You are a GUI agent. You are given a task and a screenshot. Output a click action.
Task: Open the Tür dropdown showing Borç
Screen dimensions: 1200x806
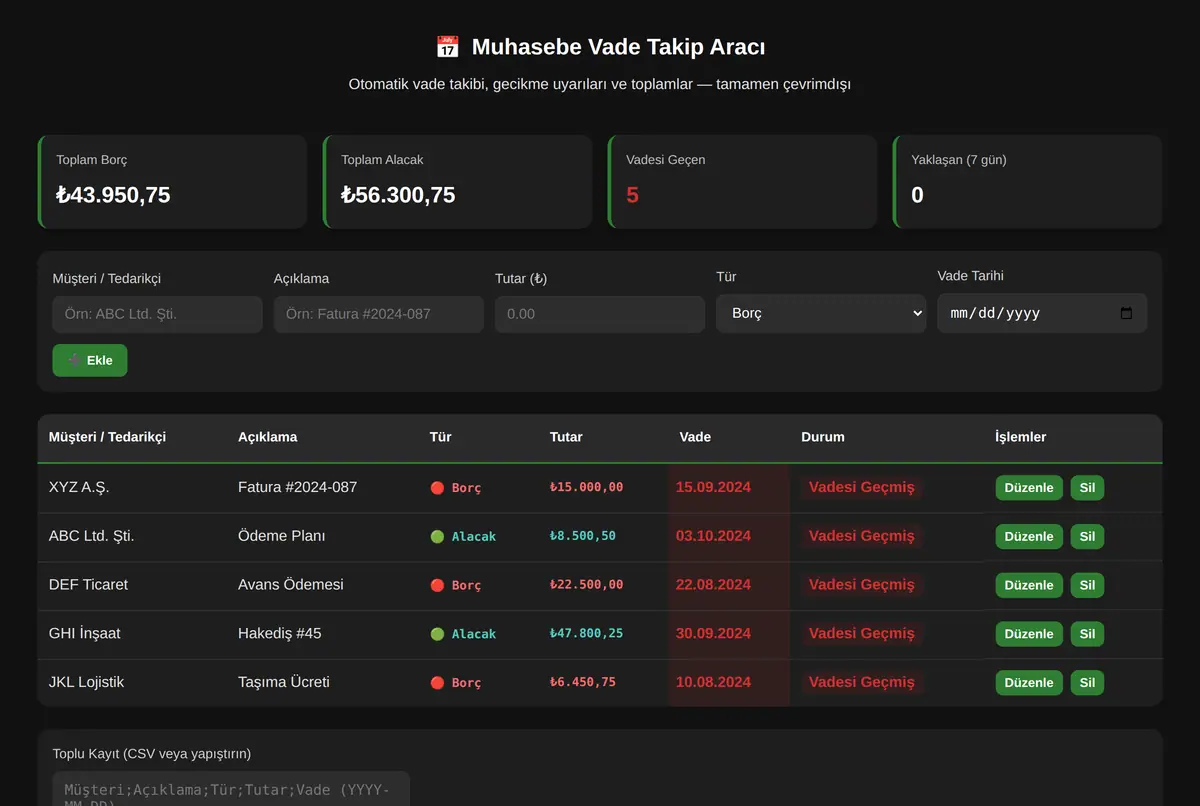pyautogui.click(x=821, y=313)
